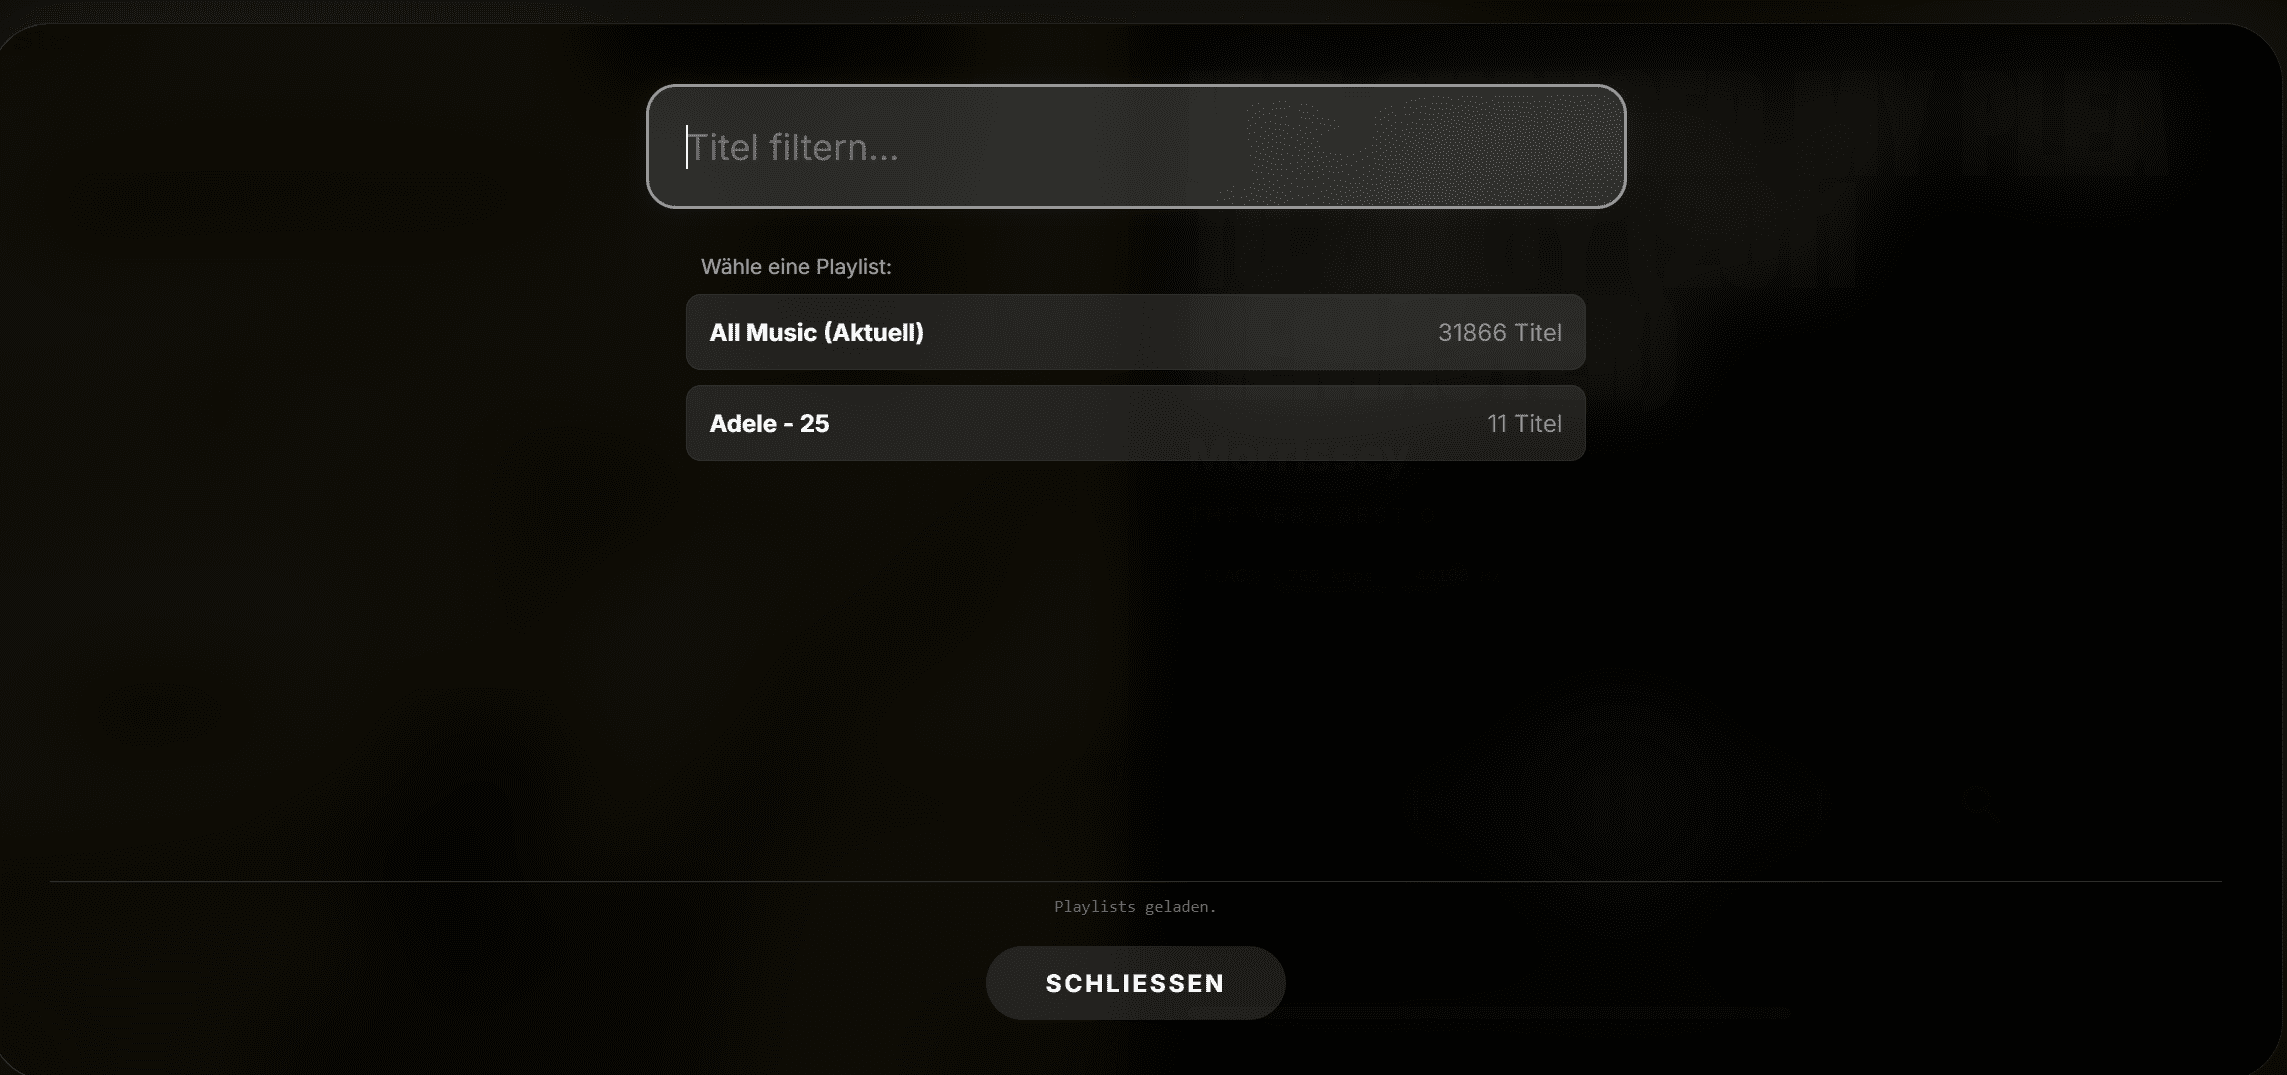Choose the playlist containing 31866 tracks

pos(1135,332)
